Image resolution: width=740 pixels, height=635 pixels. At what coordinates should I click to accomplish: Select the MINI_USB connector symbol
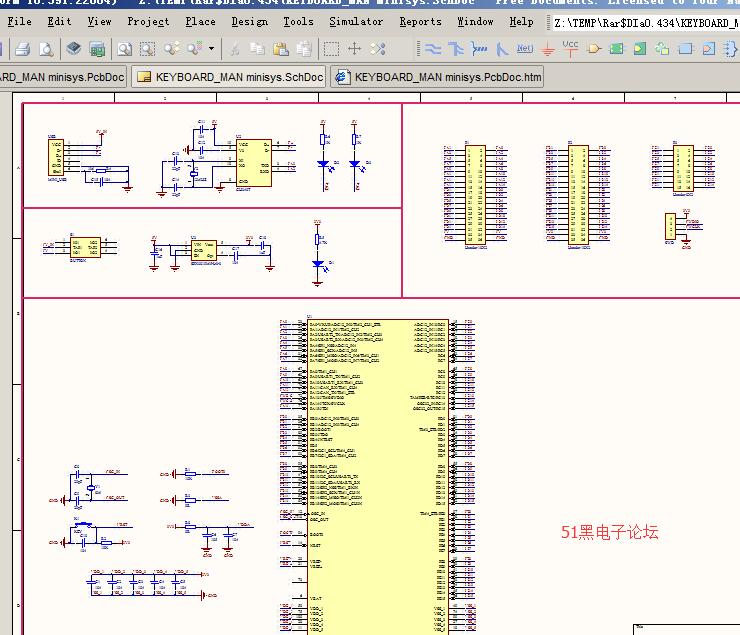click(56, 158)
